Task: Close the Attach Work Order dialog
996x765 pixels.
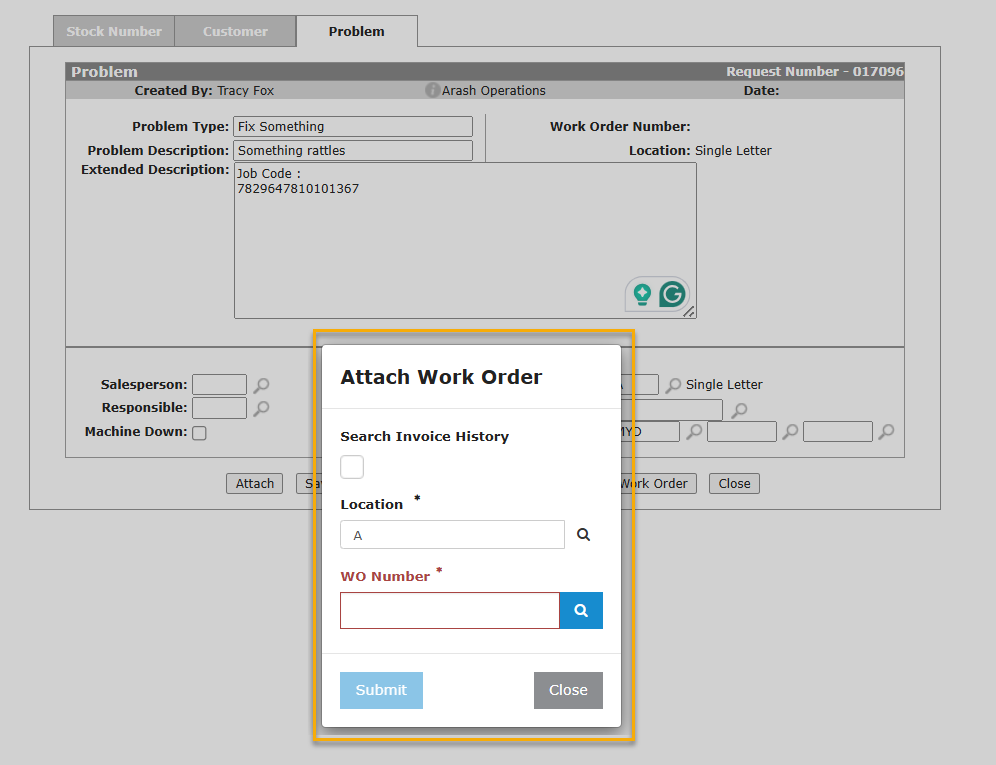Action: point(568,690)
